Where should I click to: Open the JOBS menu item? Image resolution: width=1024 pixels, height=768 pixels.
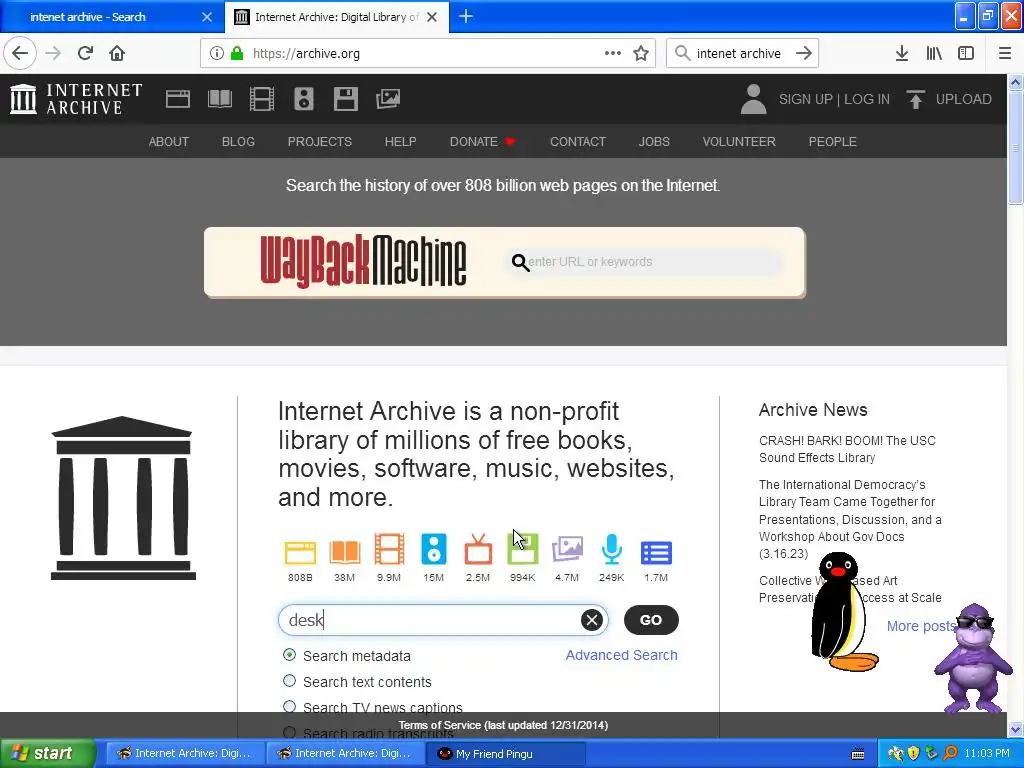pyautogui.click(x=654, y=142)
